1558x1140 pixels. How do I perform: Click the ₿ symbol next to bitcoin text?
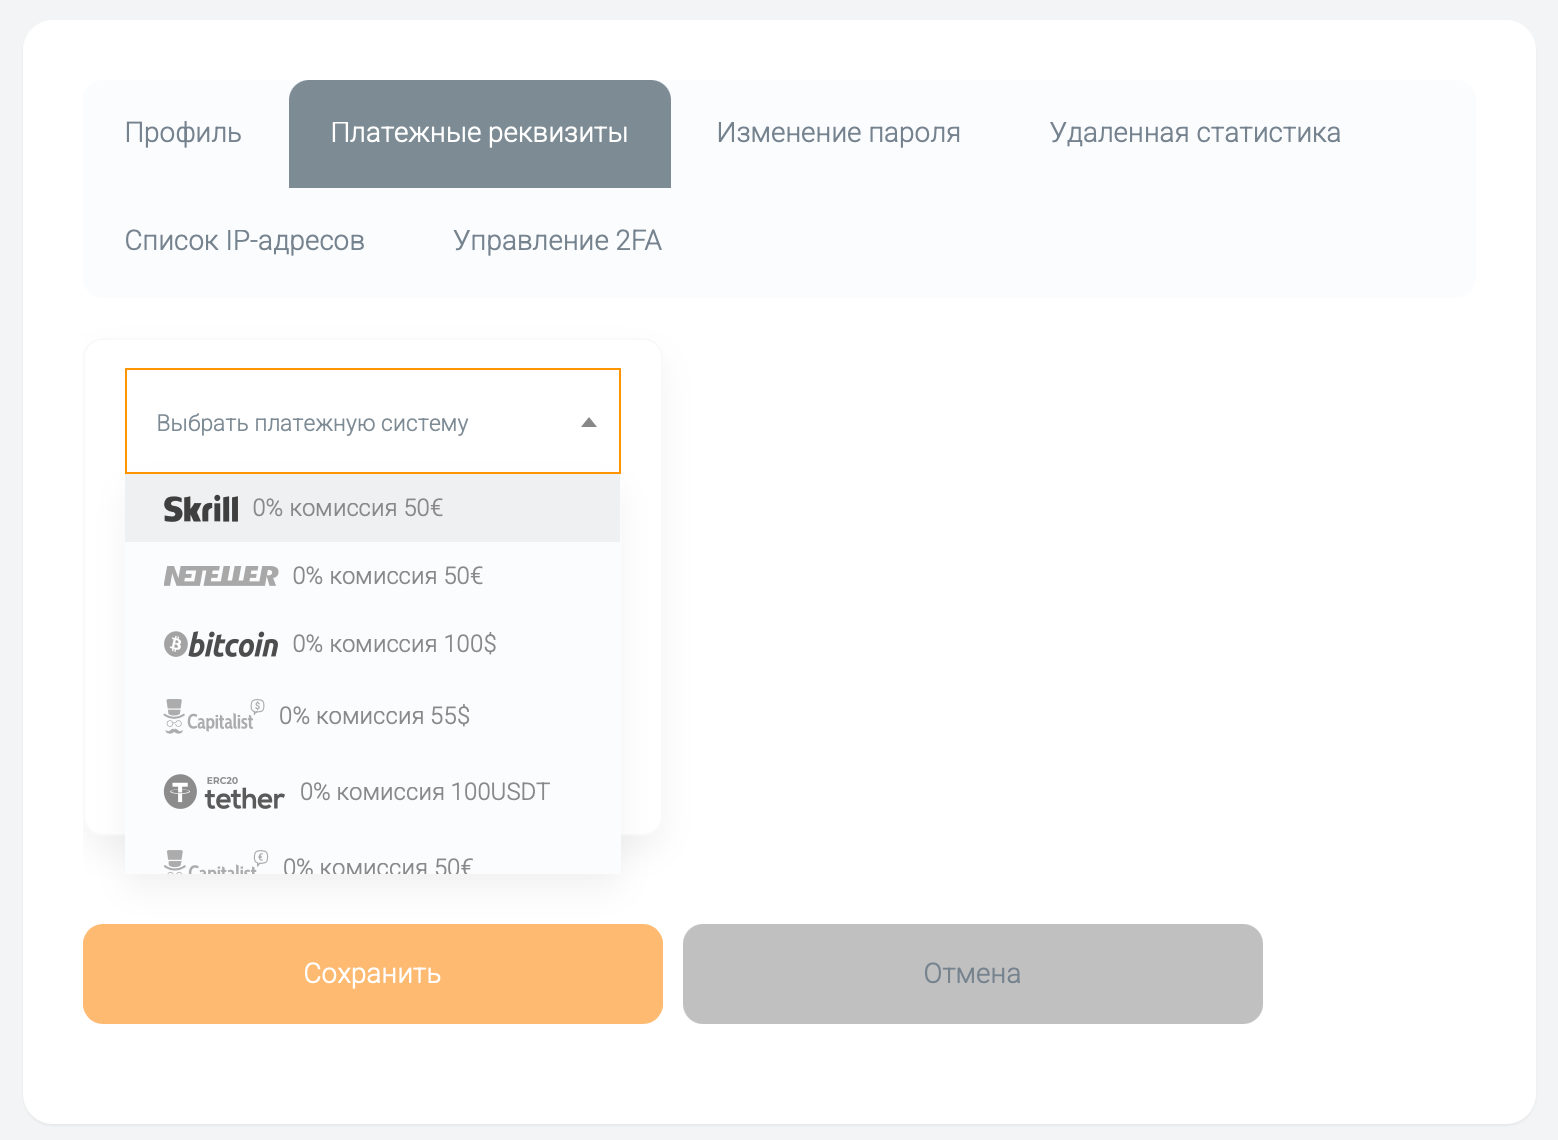point(177,643)
